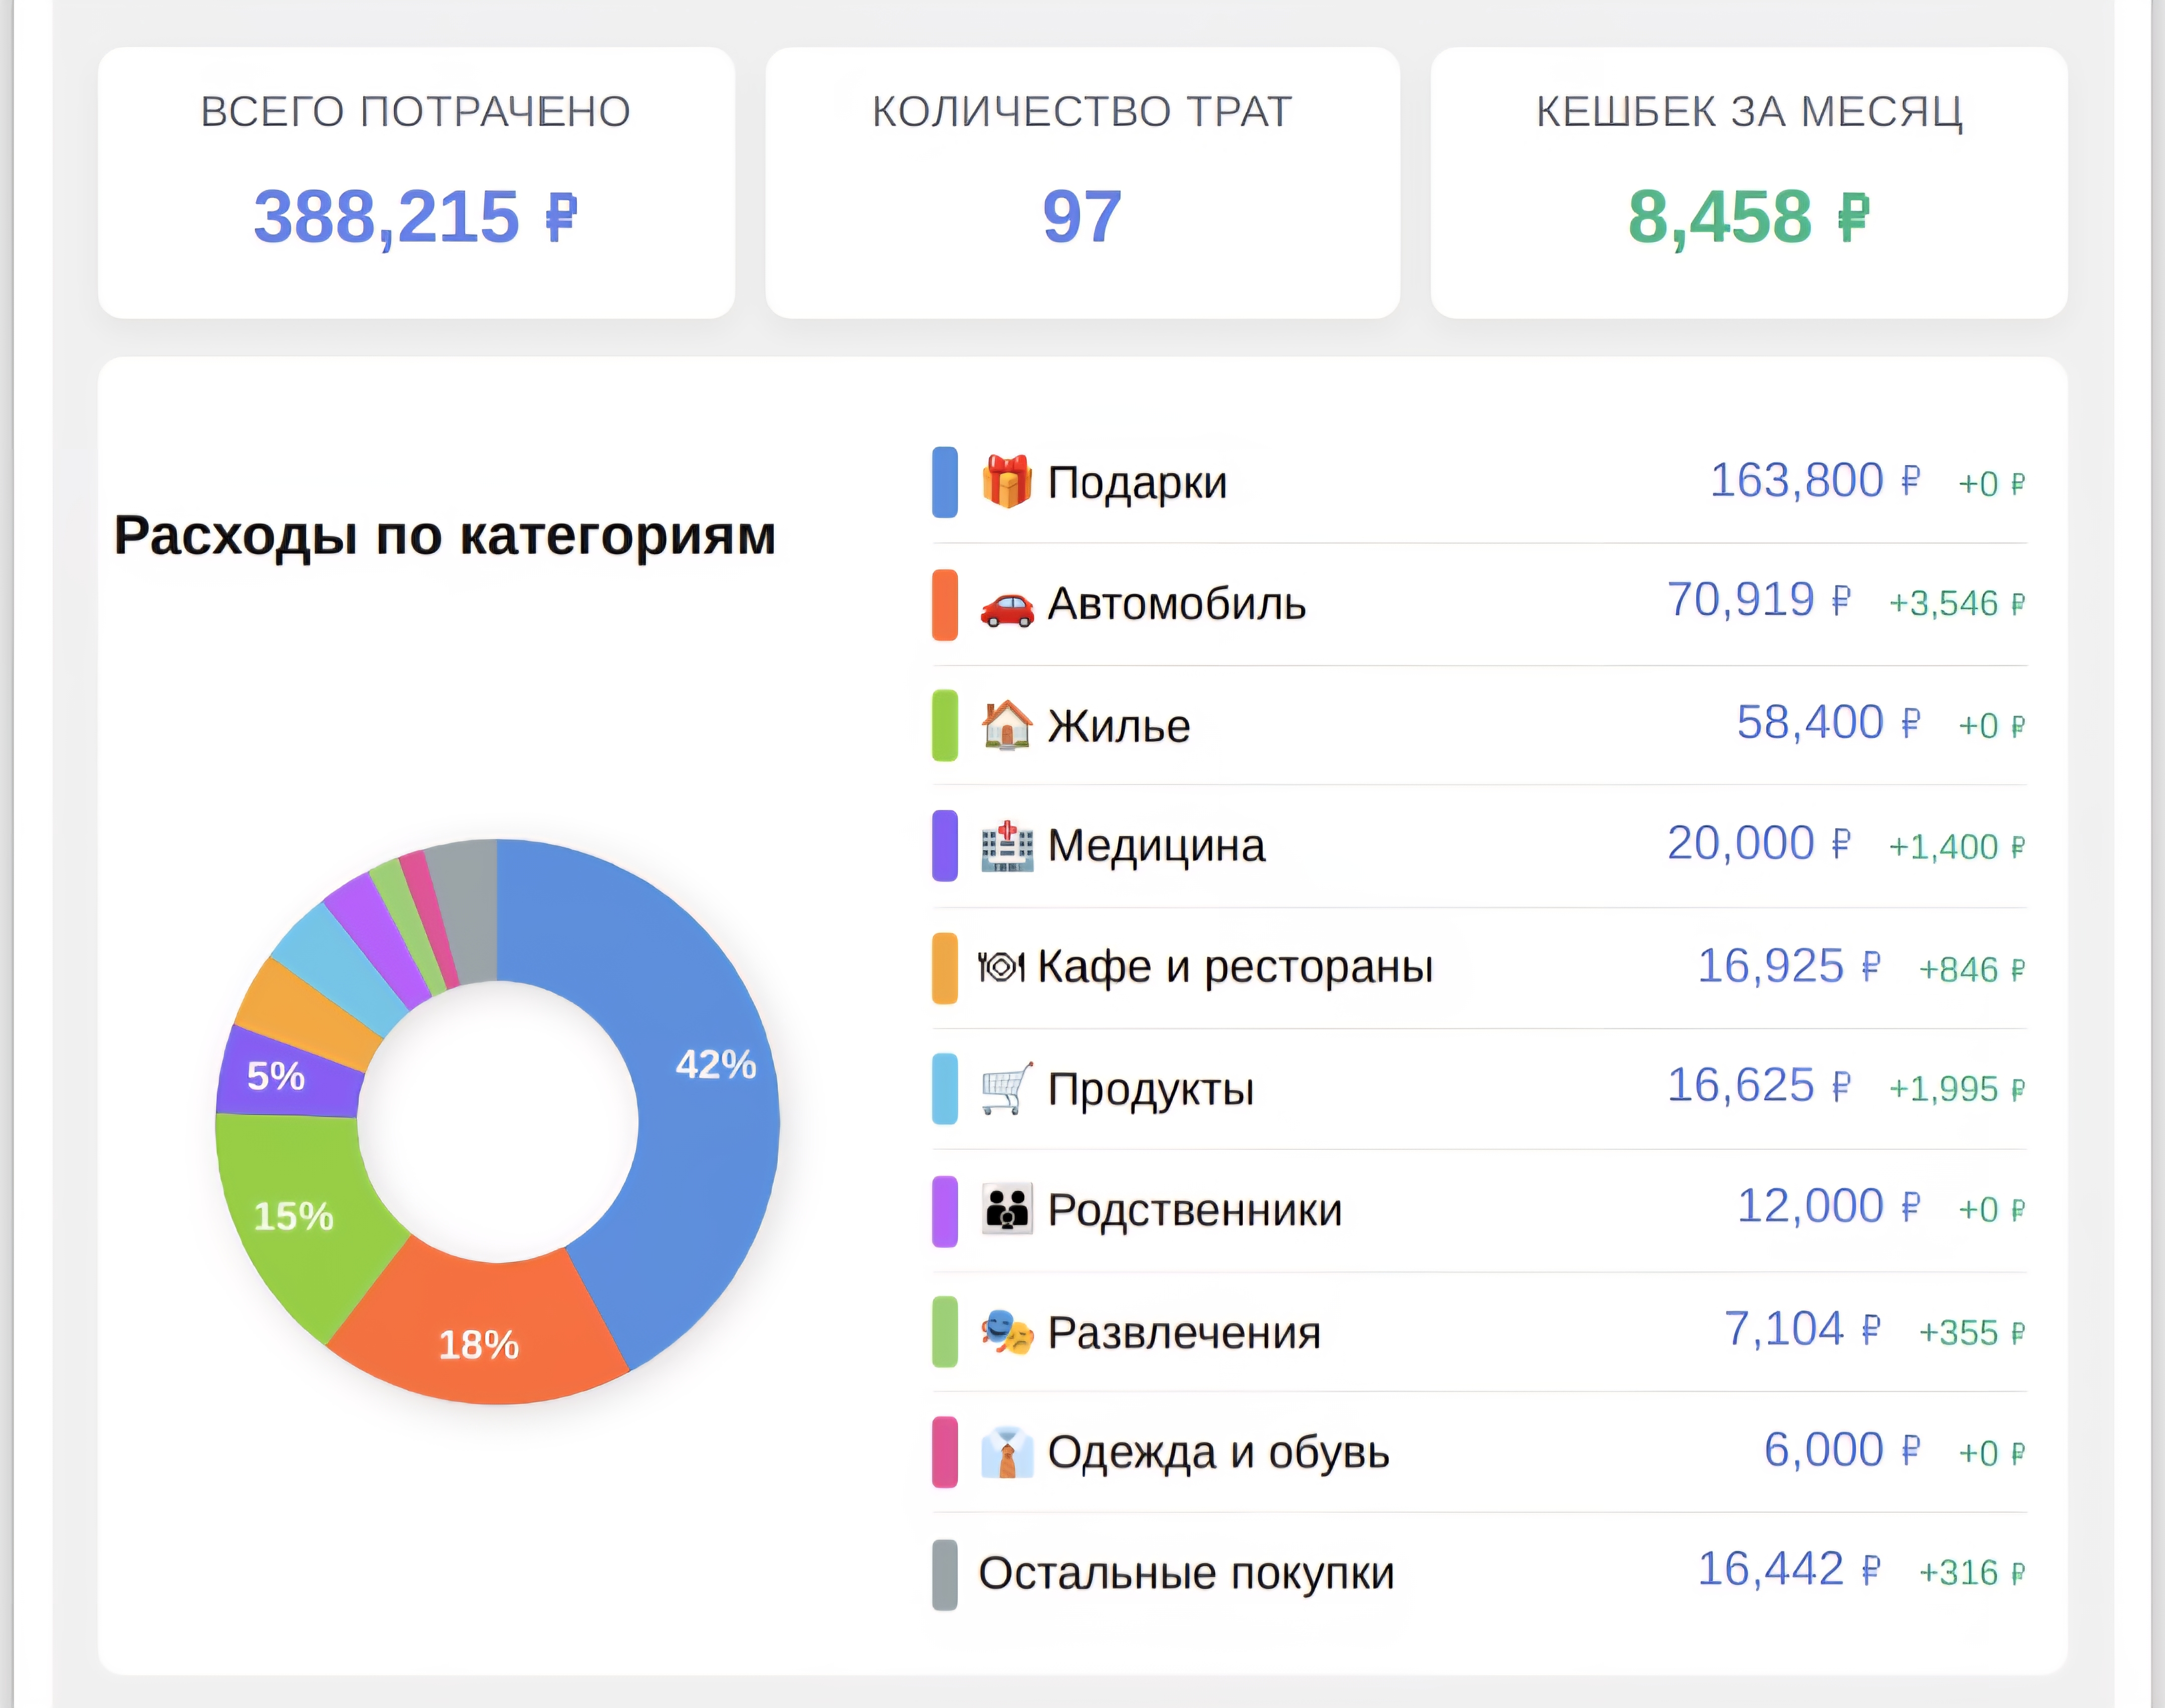Click the purple swatch next to Родственники
2165x1708 pixels.
pyautogui.click(x=944, y=1211)
